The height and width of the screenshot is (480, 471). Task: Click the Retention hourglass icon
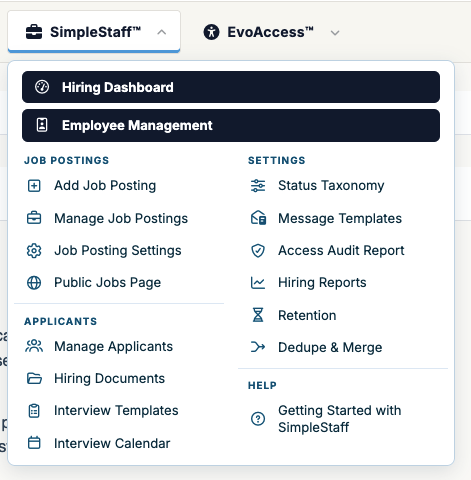pos(258,315)
